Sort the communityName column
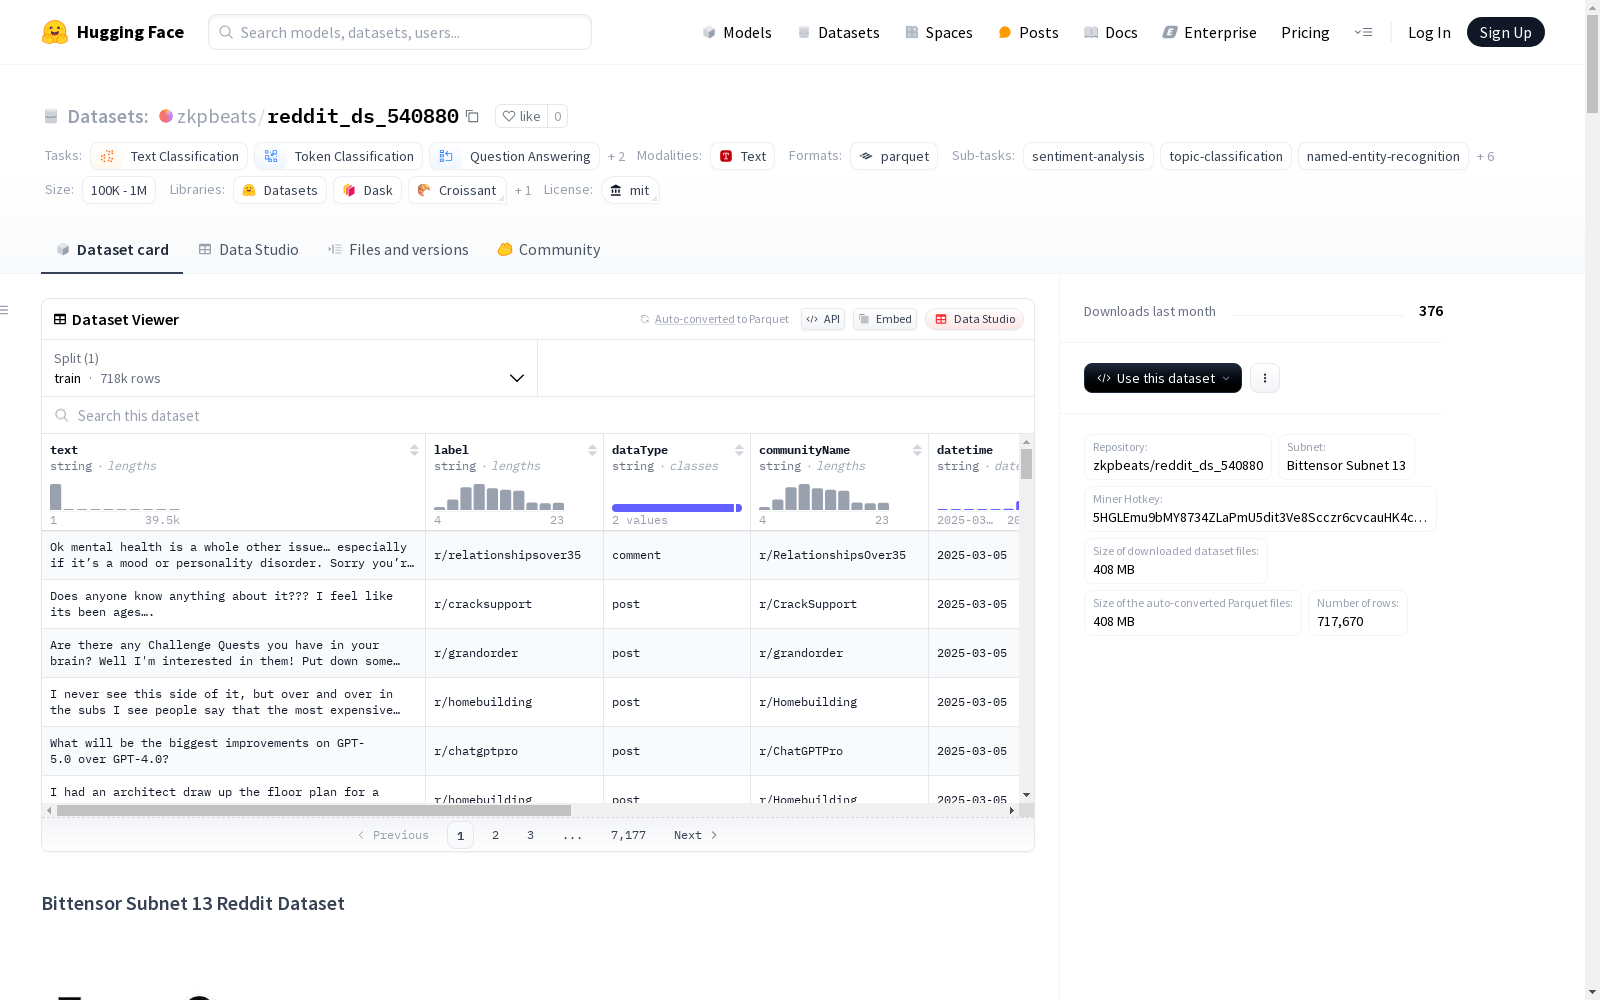1600x1000 pixels. pyautogui.click(x=917, y=450)
